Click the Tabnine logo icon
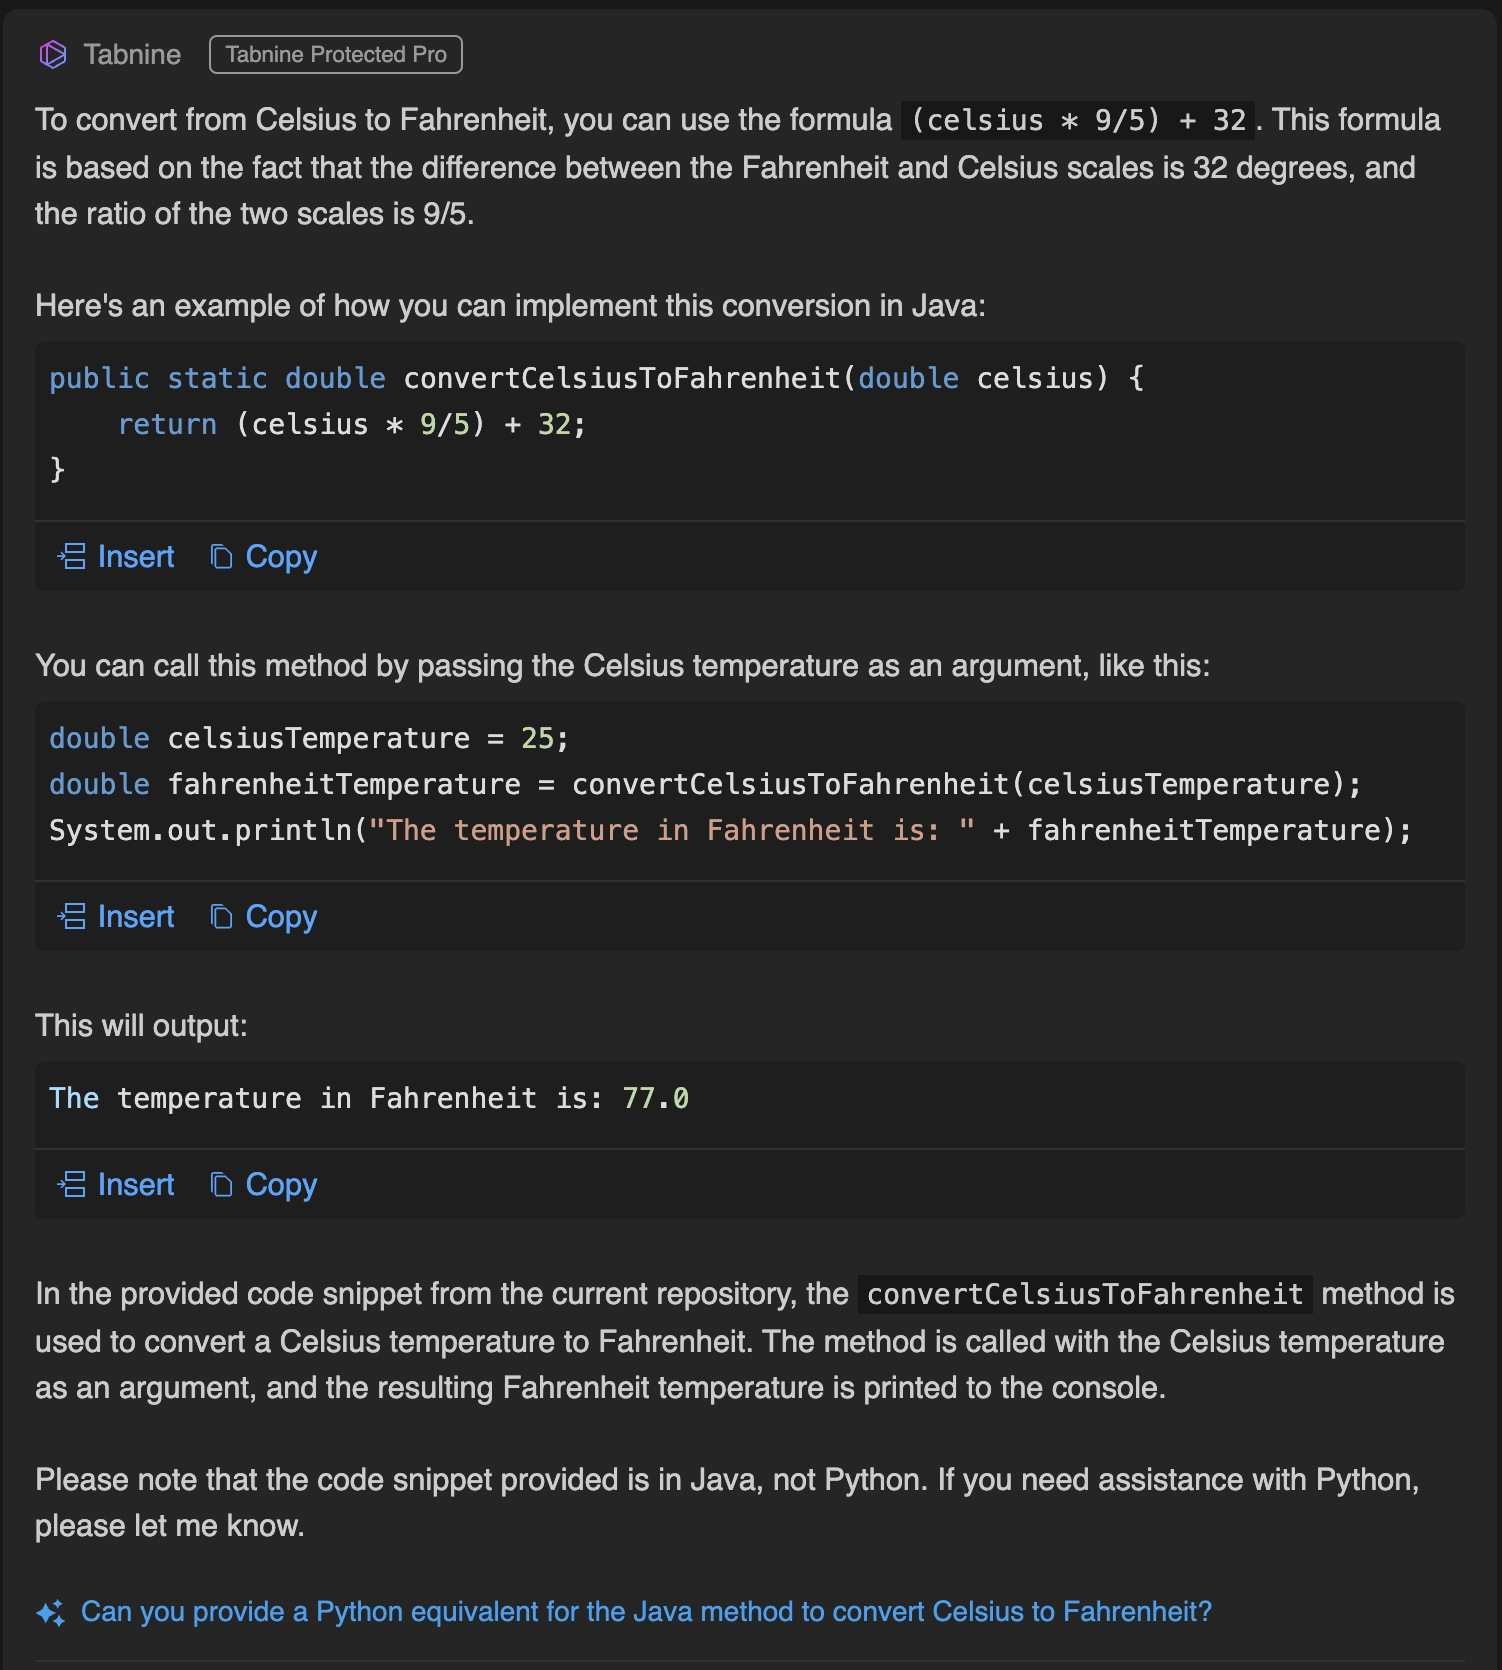1502x1670 pixels. [53, 54]
